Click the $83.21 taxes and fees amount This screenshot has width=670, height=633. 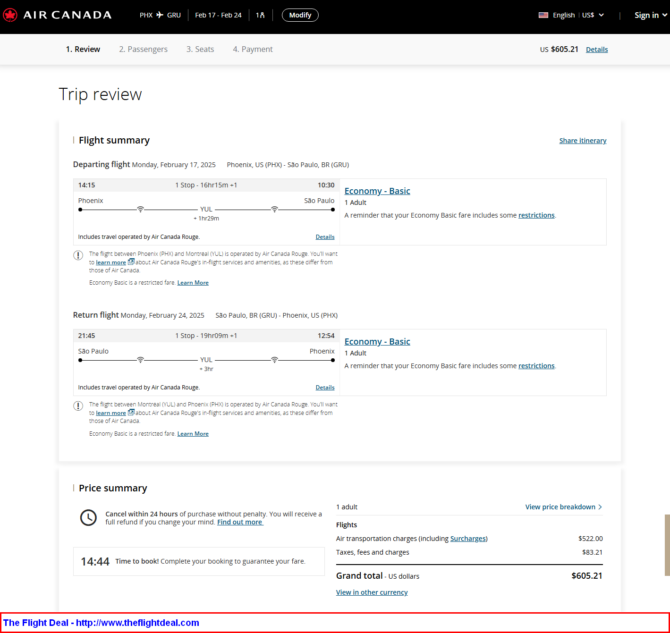coord(592,552)
